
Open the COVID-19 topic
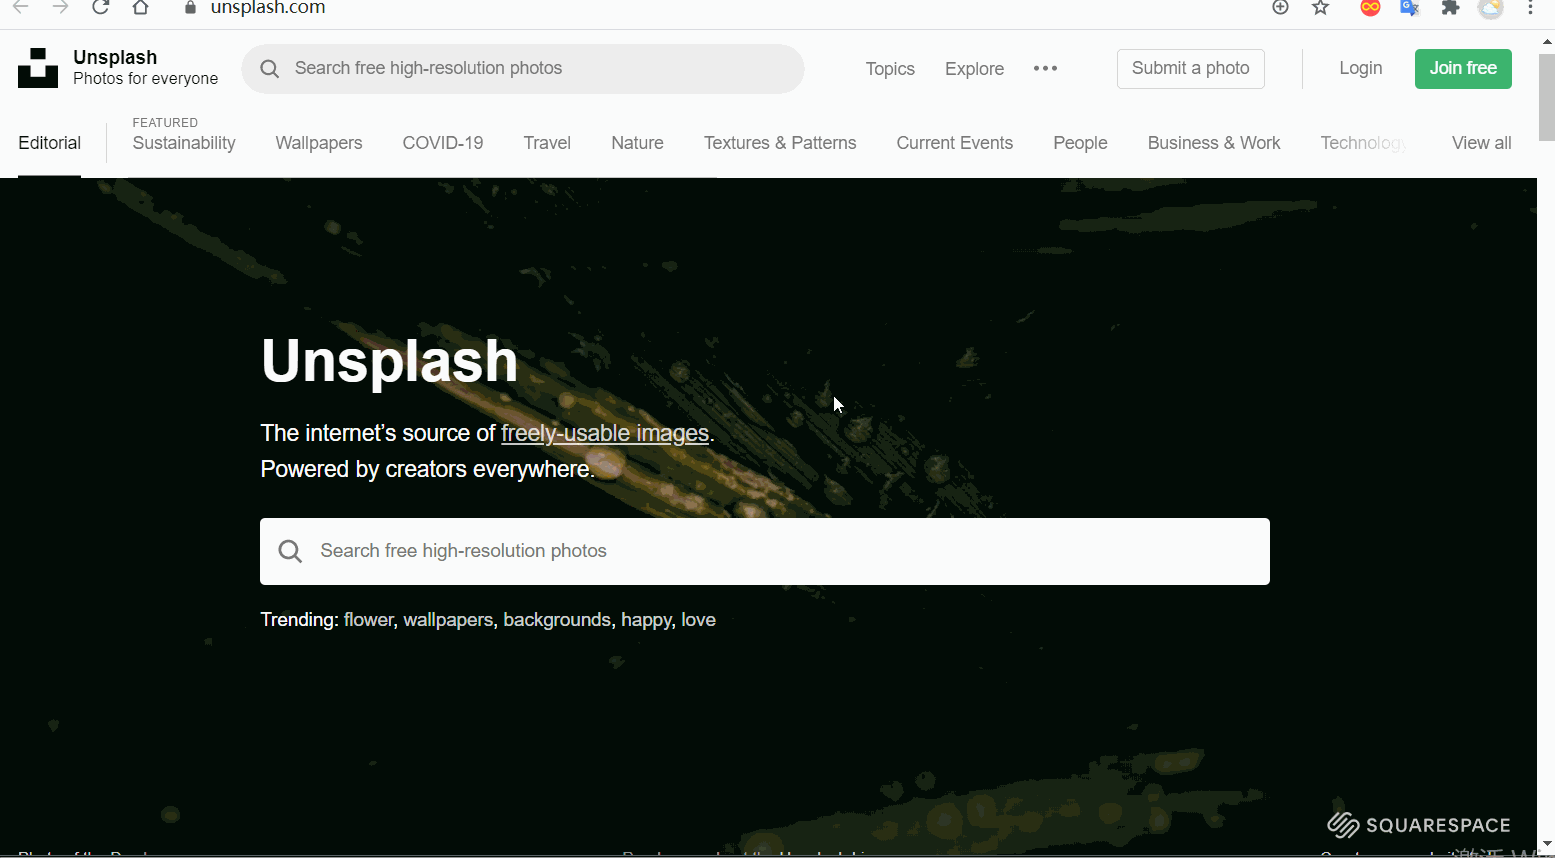[443, 143]
